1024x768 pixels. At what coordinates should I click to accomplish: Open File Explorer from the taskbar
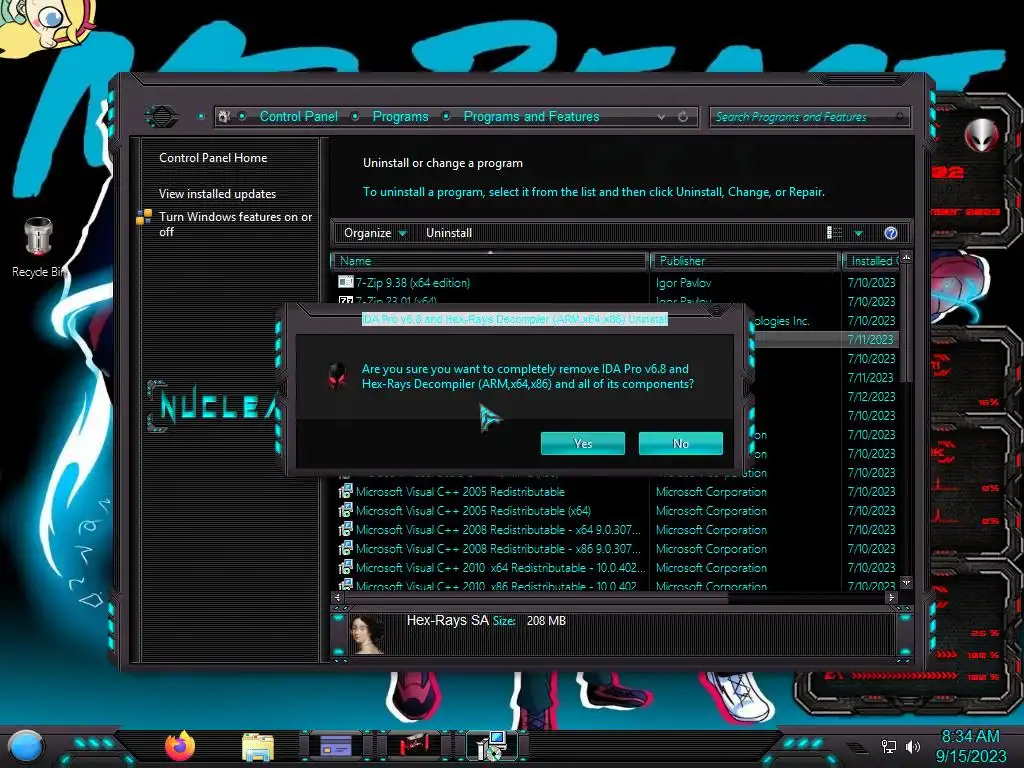(258, 747)
